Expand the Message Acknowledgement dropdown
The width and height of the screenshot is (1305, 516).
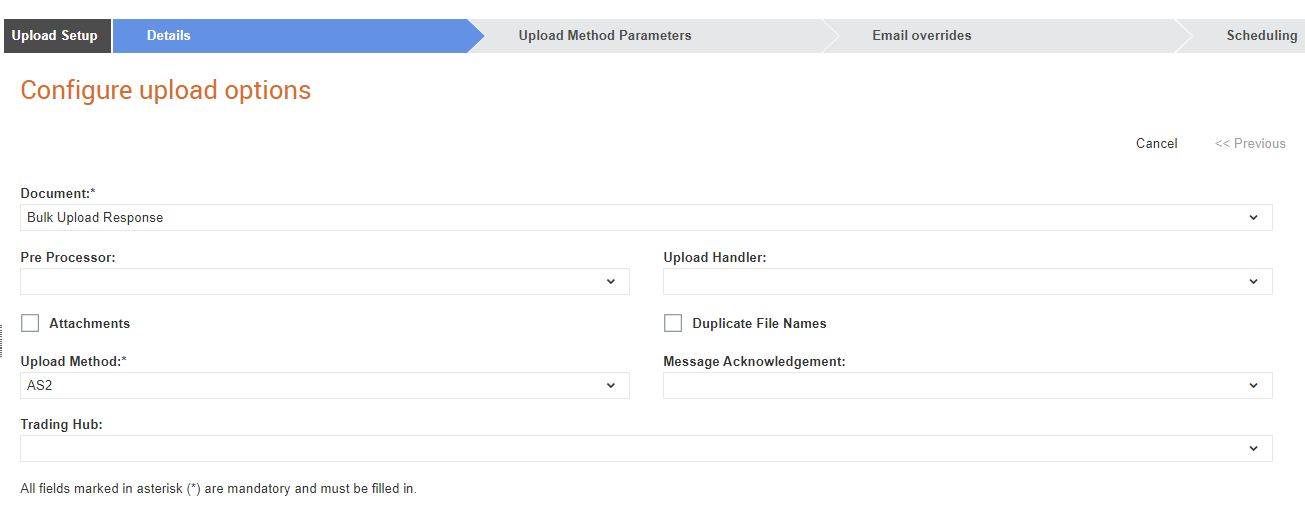[968, 386]
